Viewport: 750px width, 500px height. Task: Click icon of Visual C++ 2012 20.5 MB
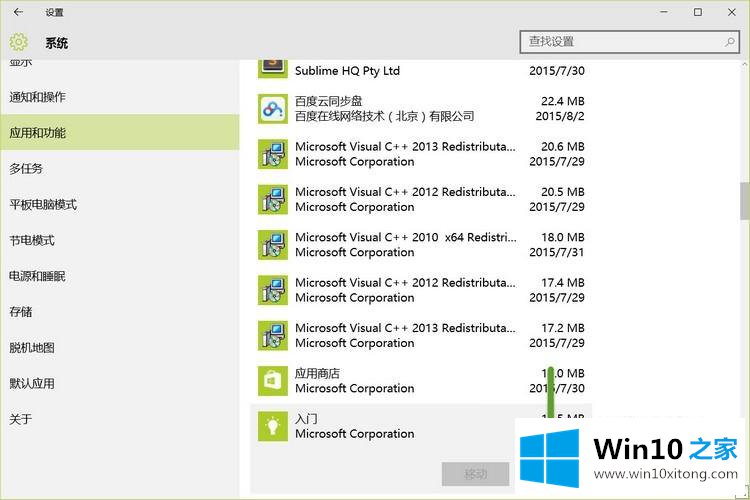coord(273,200)
